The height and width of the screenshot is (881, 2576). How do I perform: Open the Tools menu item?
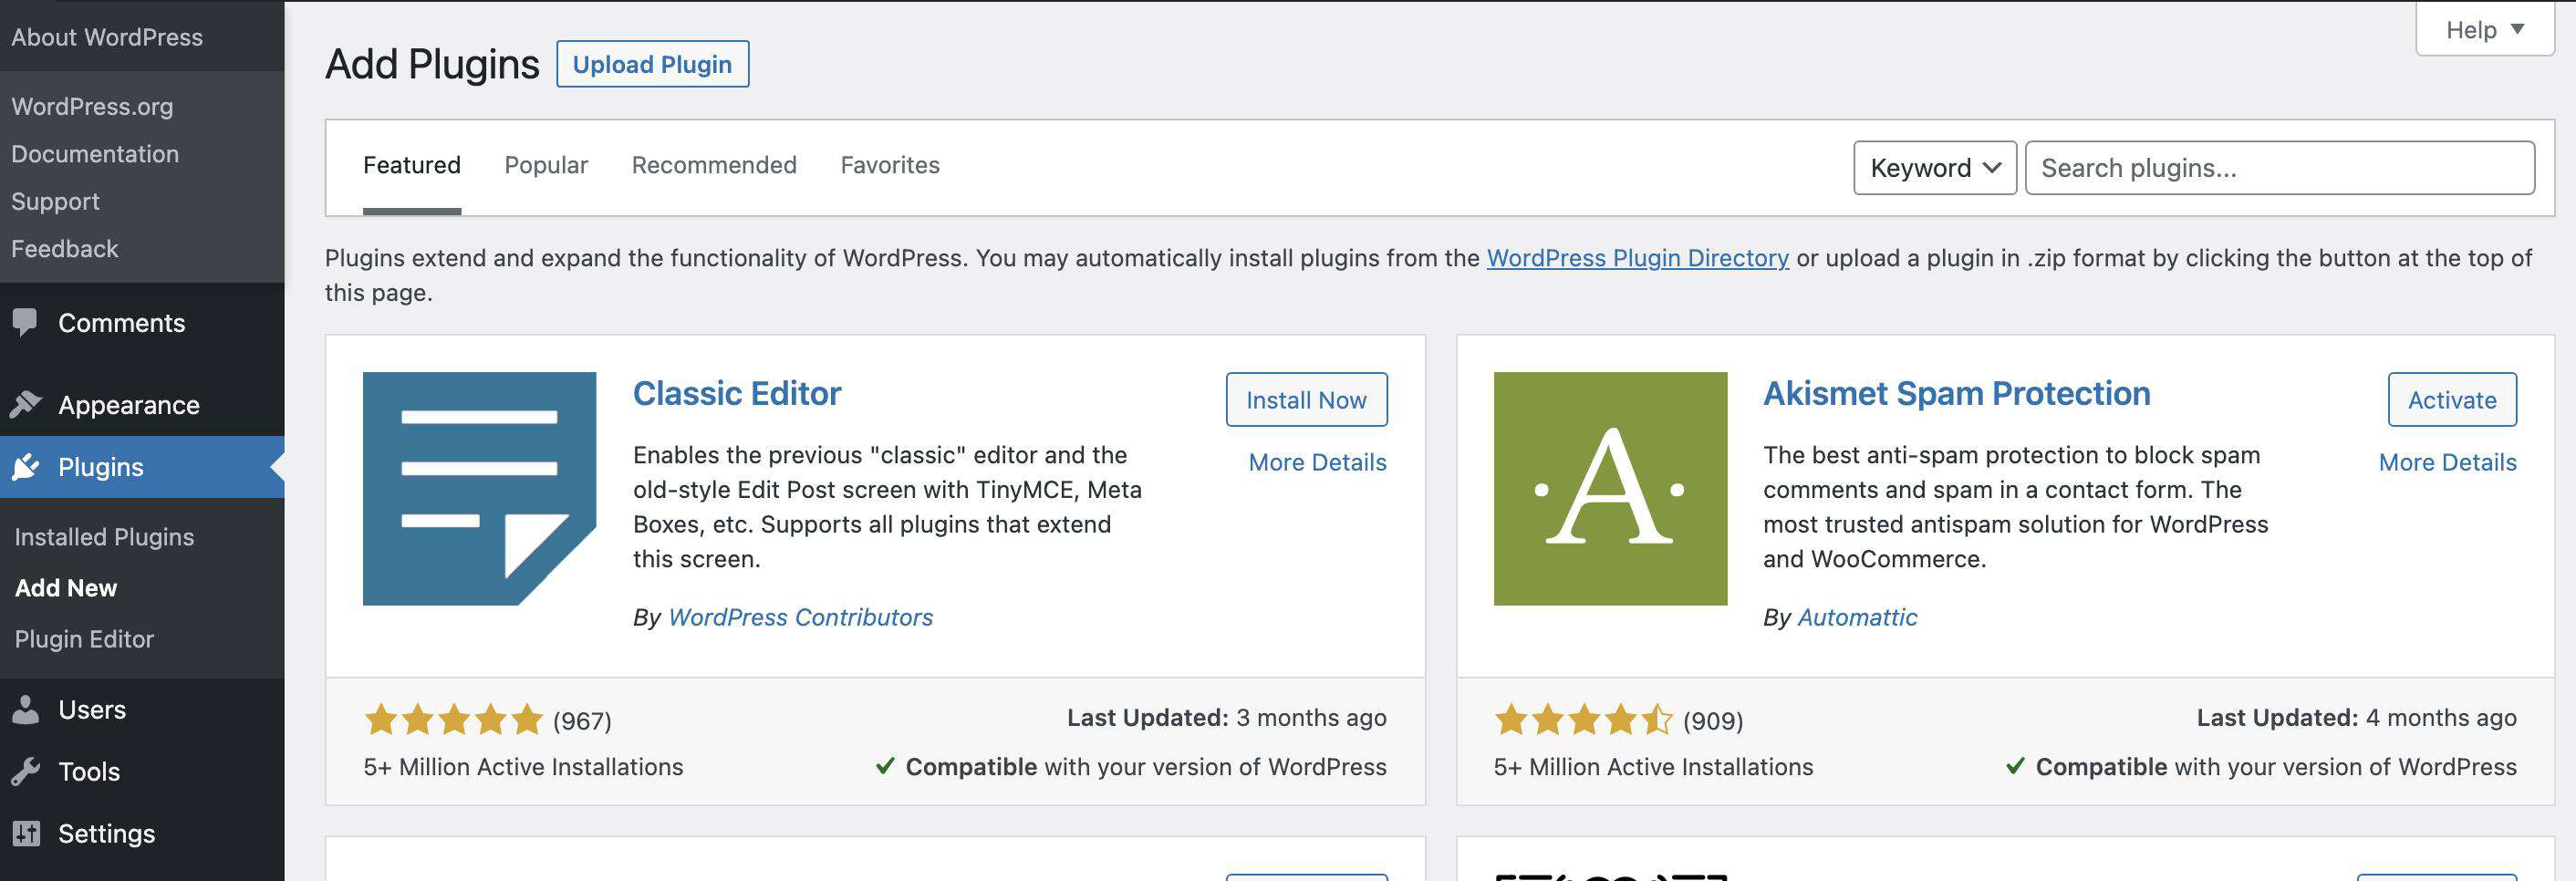tap(142, 771)
